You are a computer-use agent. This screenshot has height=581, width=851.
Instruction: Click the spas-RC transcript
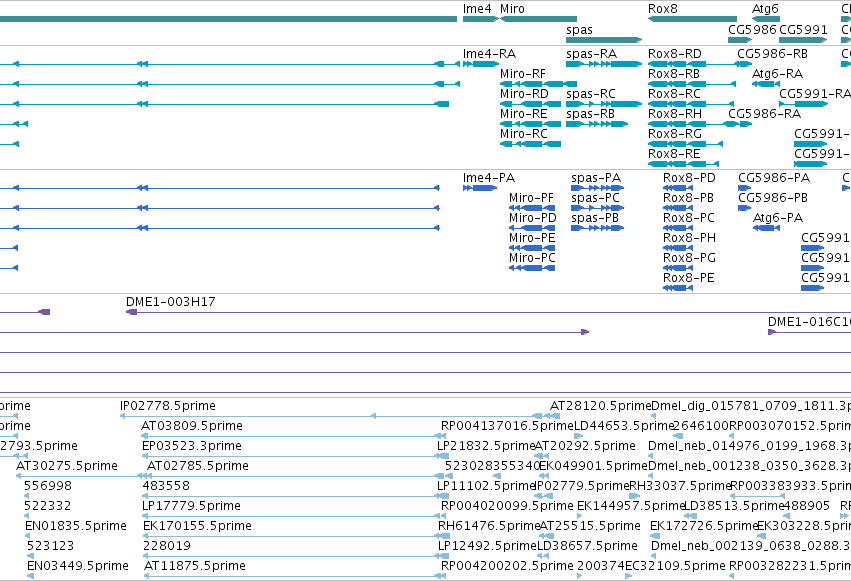(x=604, y=104)
